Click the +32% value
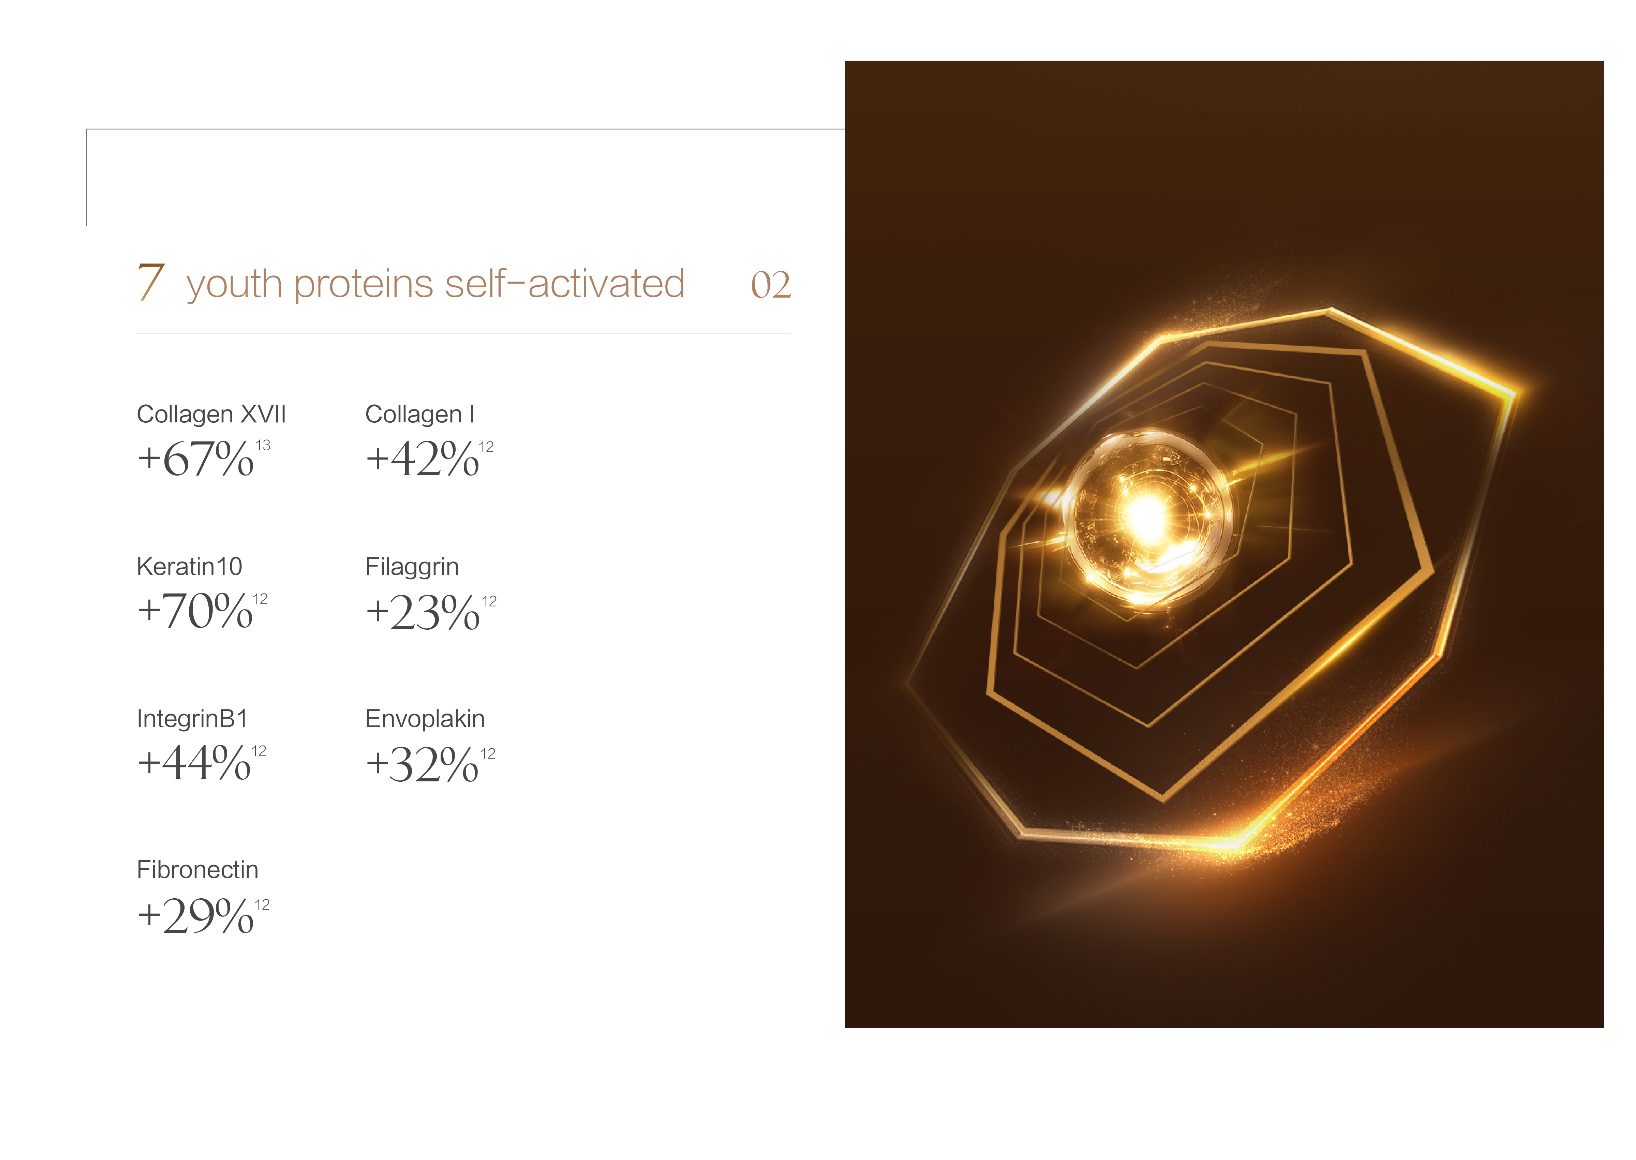The width and height of the screenshot is (1636, 1160). [422, 766]
